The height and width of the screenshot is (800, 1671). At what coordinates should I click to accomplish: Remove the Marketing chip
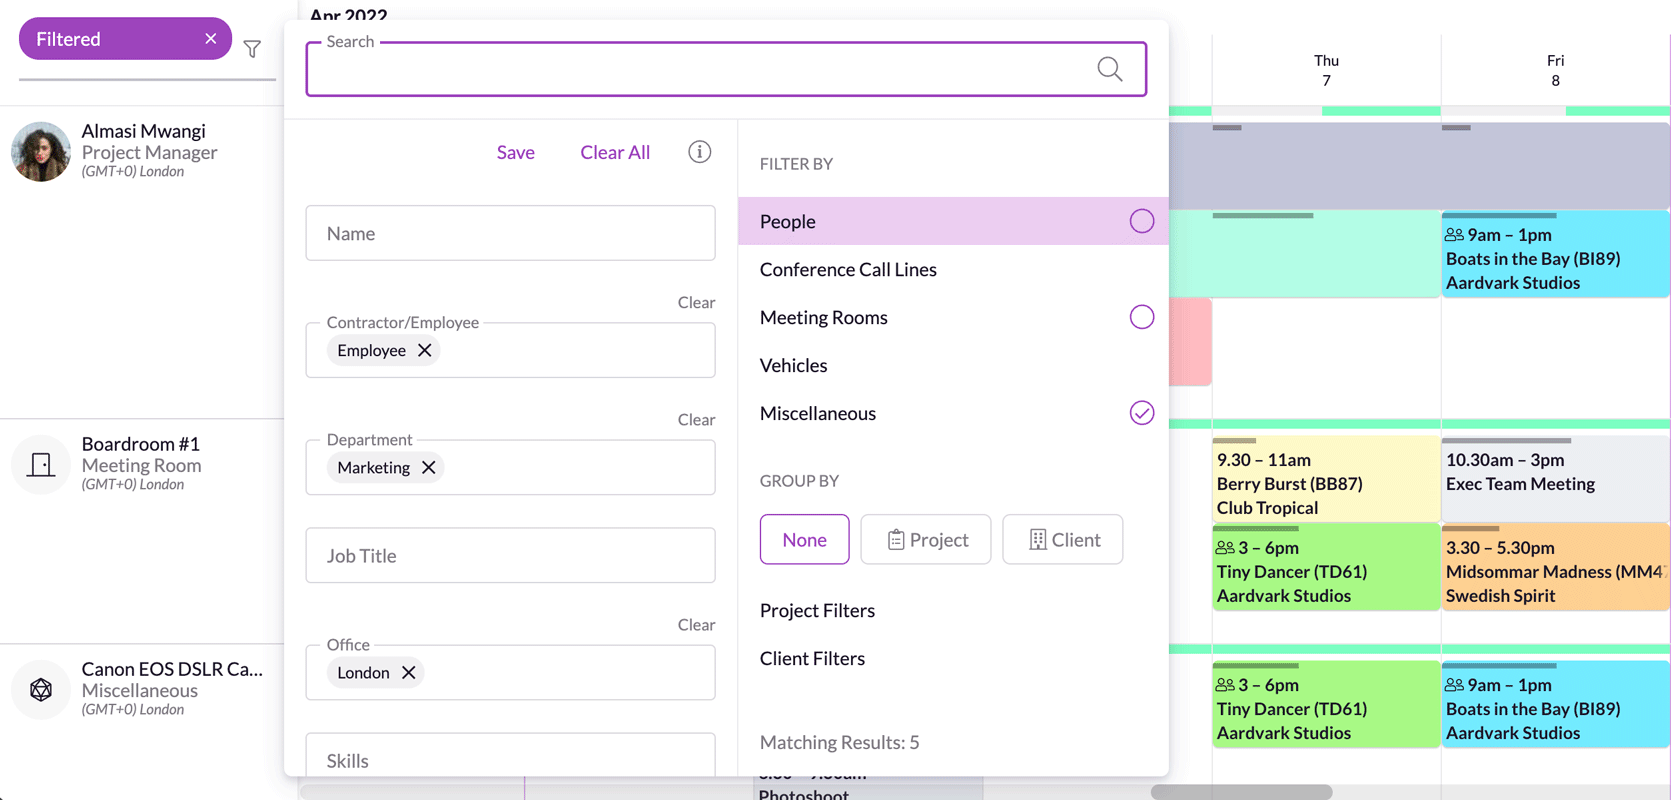tap(428, 467)
